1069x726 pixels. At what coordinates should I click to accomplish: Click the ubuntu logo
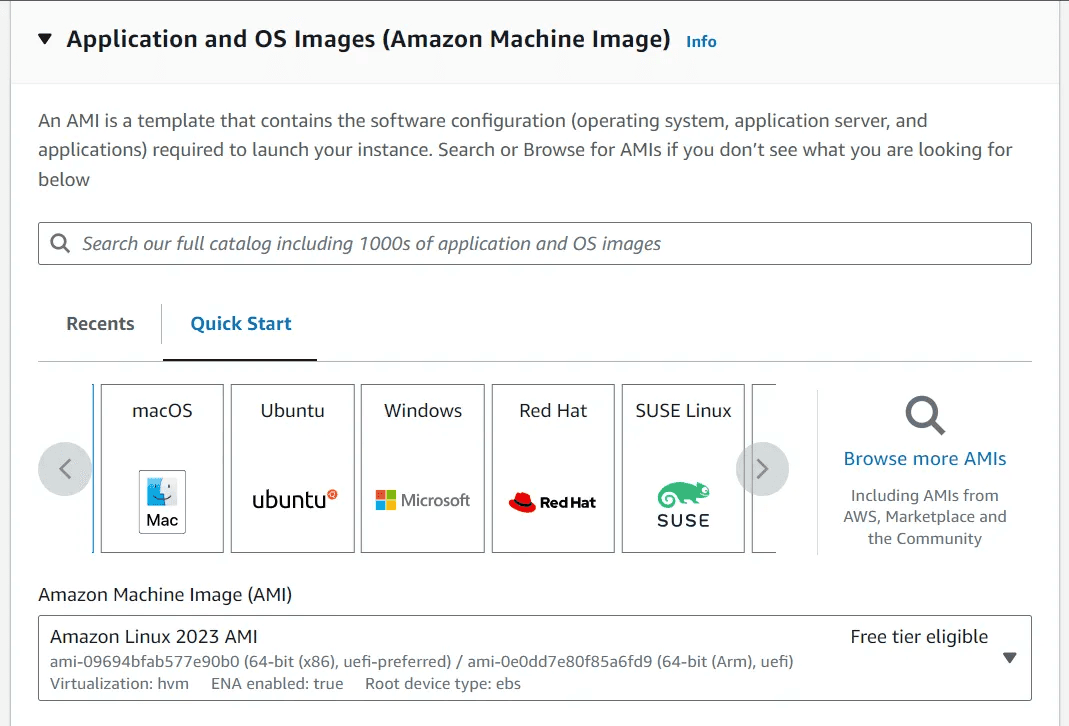click(x=295, y=500)
